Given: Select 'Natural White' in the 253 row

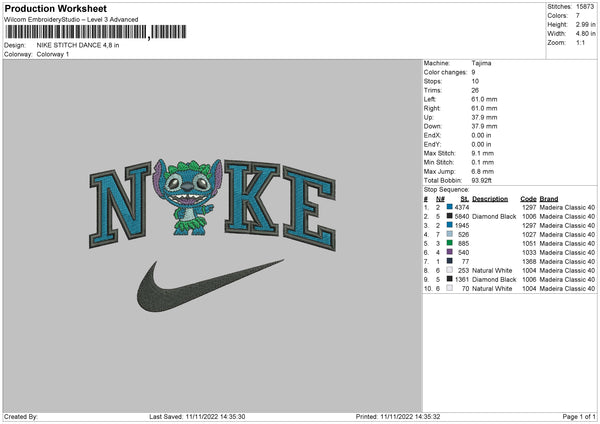Looking at the screenshot, I should coord(492,271).
